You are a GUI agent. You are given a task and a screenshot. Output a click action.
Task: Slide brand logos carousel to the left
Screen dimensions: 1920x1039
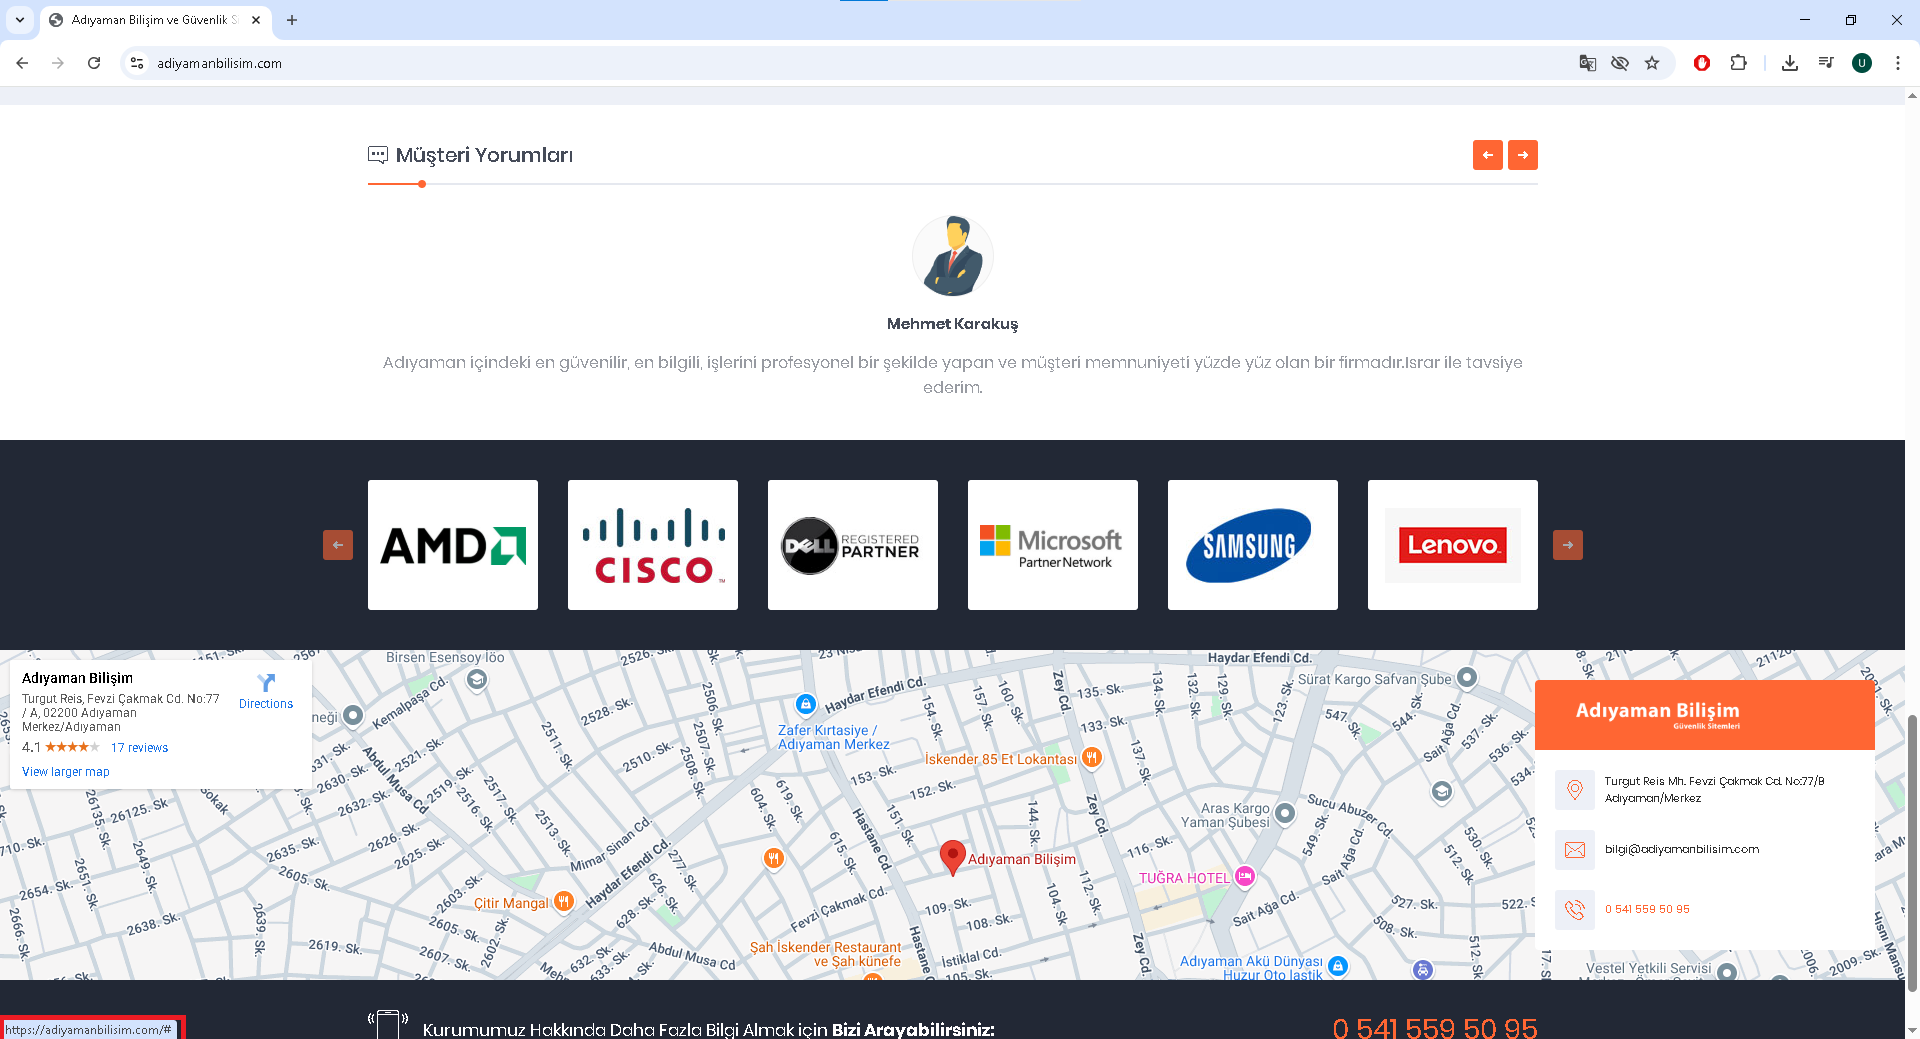338,545
